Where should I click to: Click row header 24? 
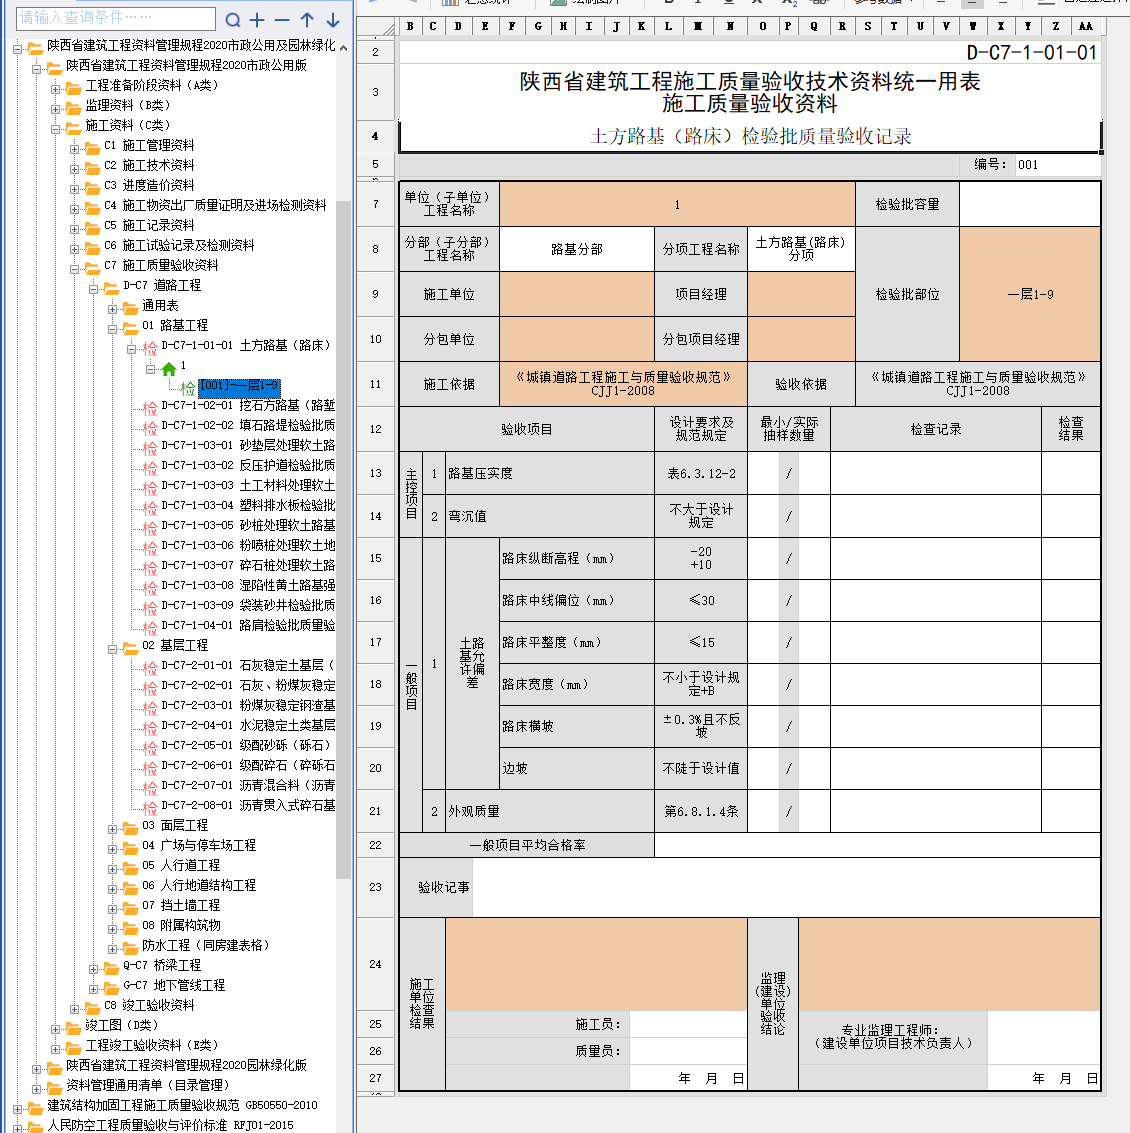point(376,964)
